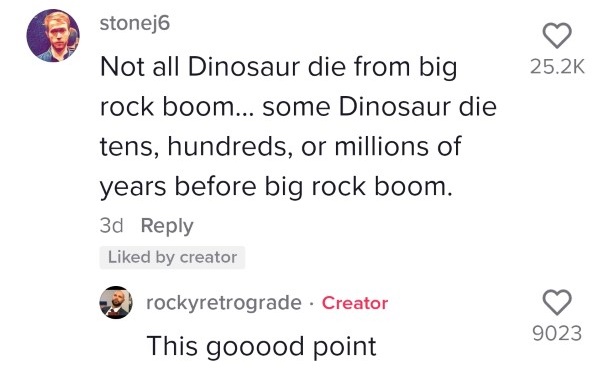Click the line "rock boom... some Dinosaur die"
The image size is (597, 372).
pyautogui.click(x=298, y=107)
